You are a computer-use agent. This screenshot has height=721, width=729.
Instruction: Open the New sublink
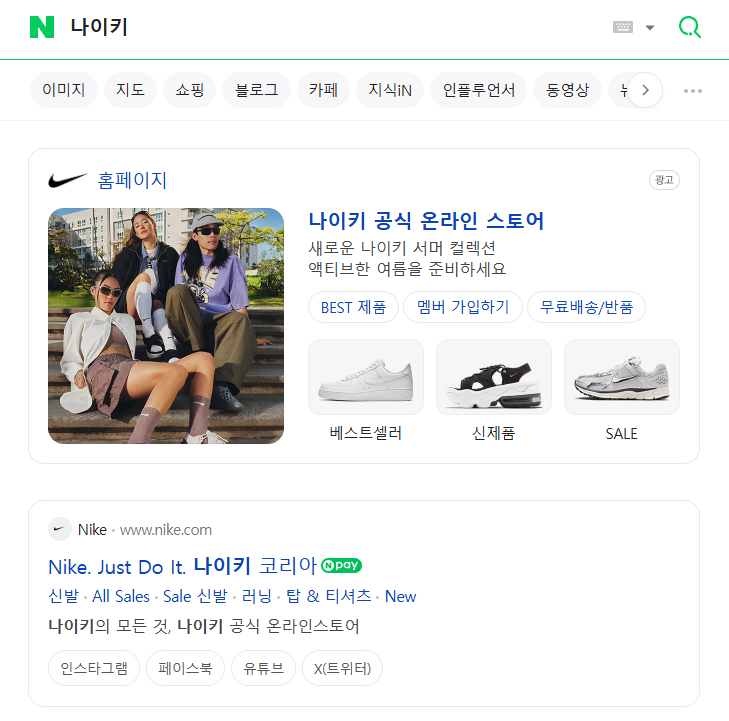tap(400, 596)
